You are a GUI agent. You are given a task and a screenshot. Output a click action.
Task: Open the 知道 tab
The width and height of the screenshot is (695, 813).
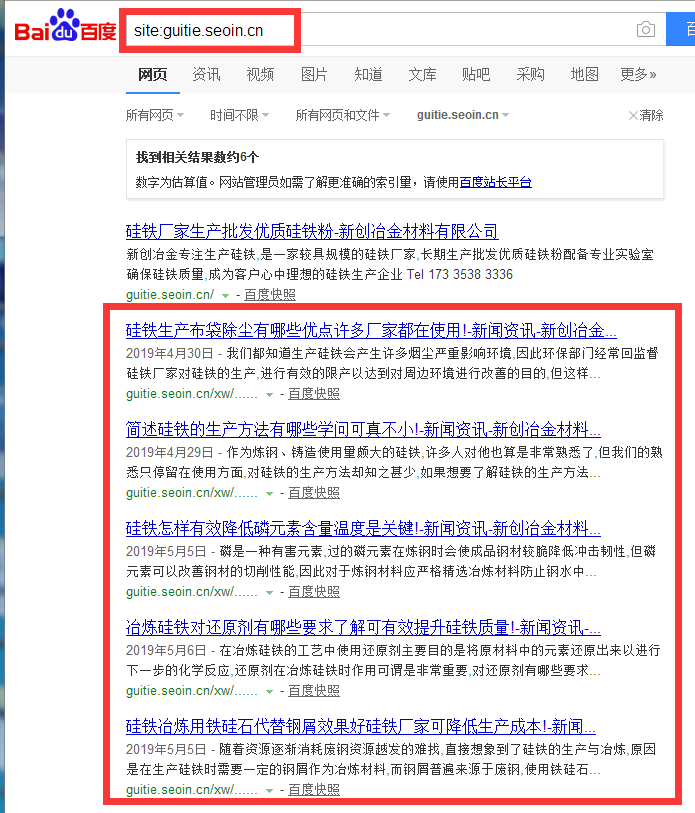point(368,75)
